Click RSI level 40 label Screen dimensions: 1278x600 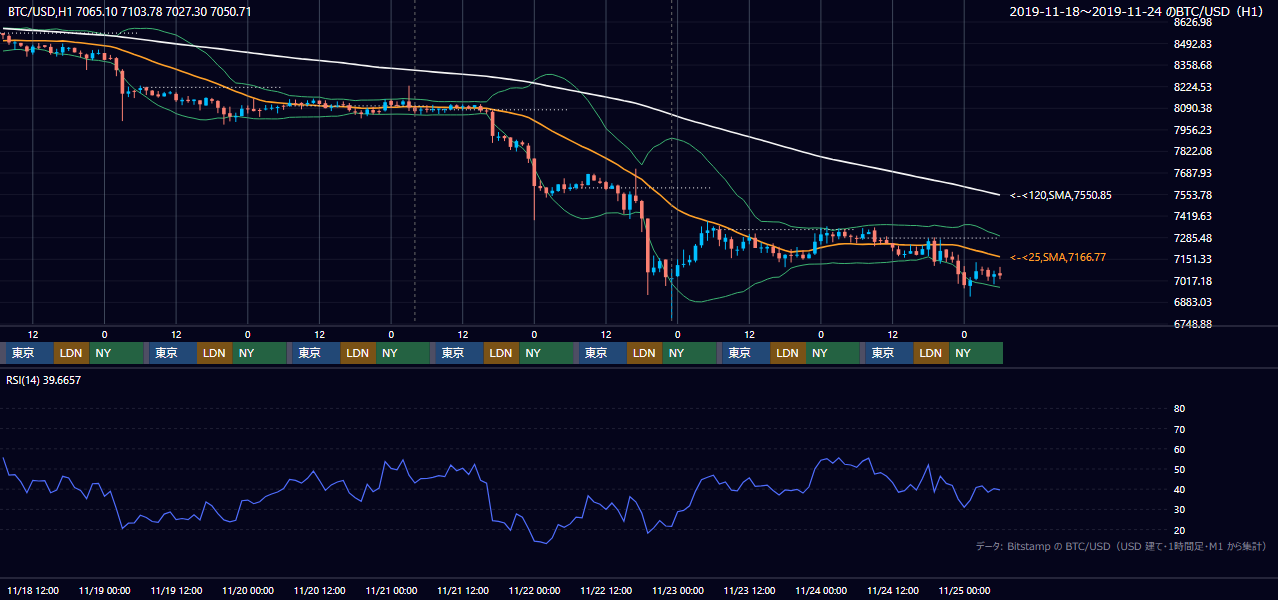click(x=1179, y=490)
